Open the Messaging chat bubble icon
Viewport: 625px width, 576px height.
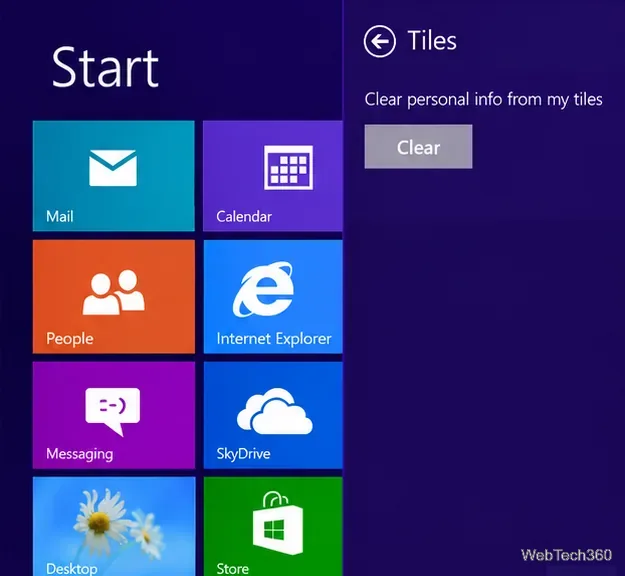112,411
